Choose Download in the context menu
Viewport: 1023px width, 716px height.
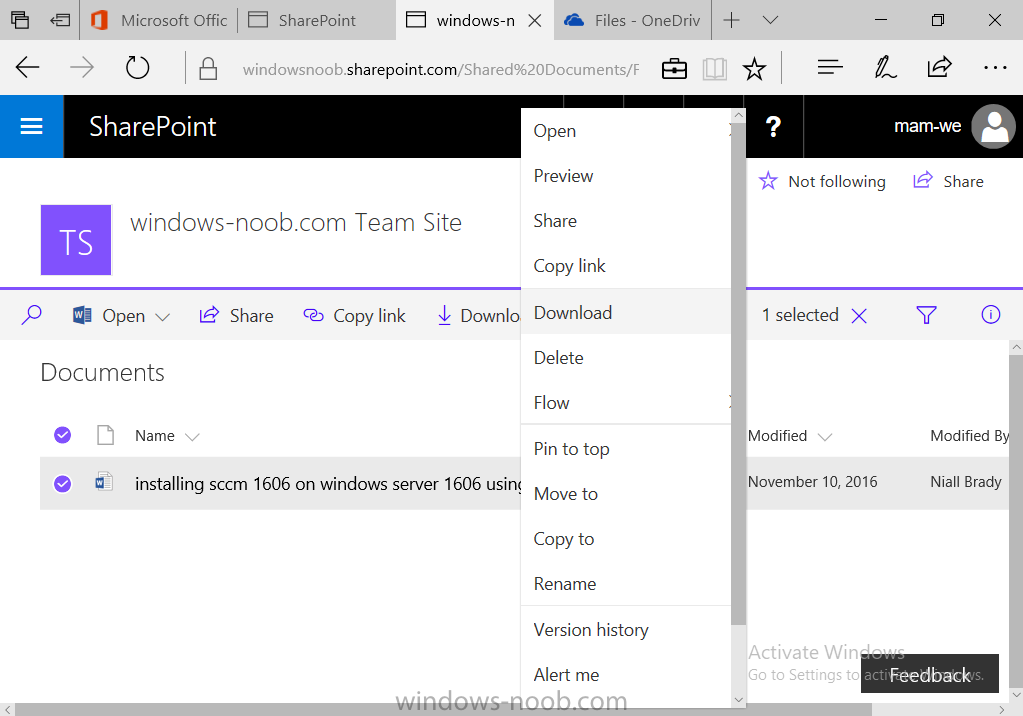[626, 313]
